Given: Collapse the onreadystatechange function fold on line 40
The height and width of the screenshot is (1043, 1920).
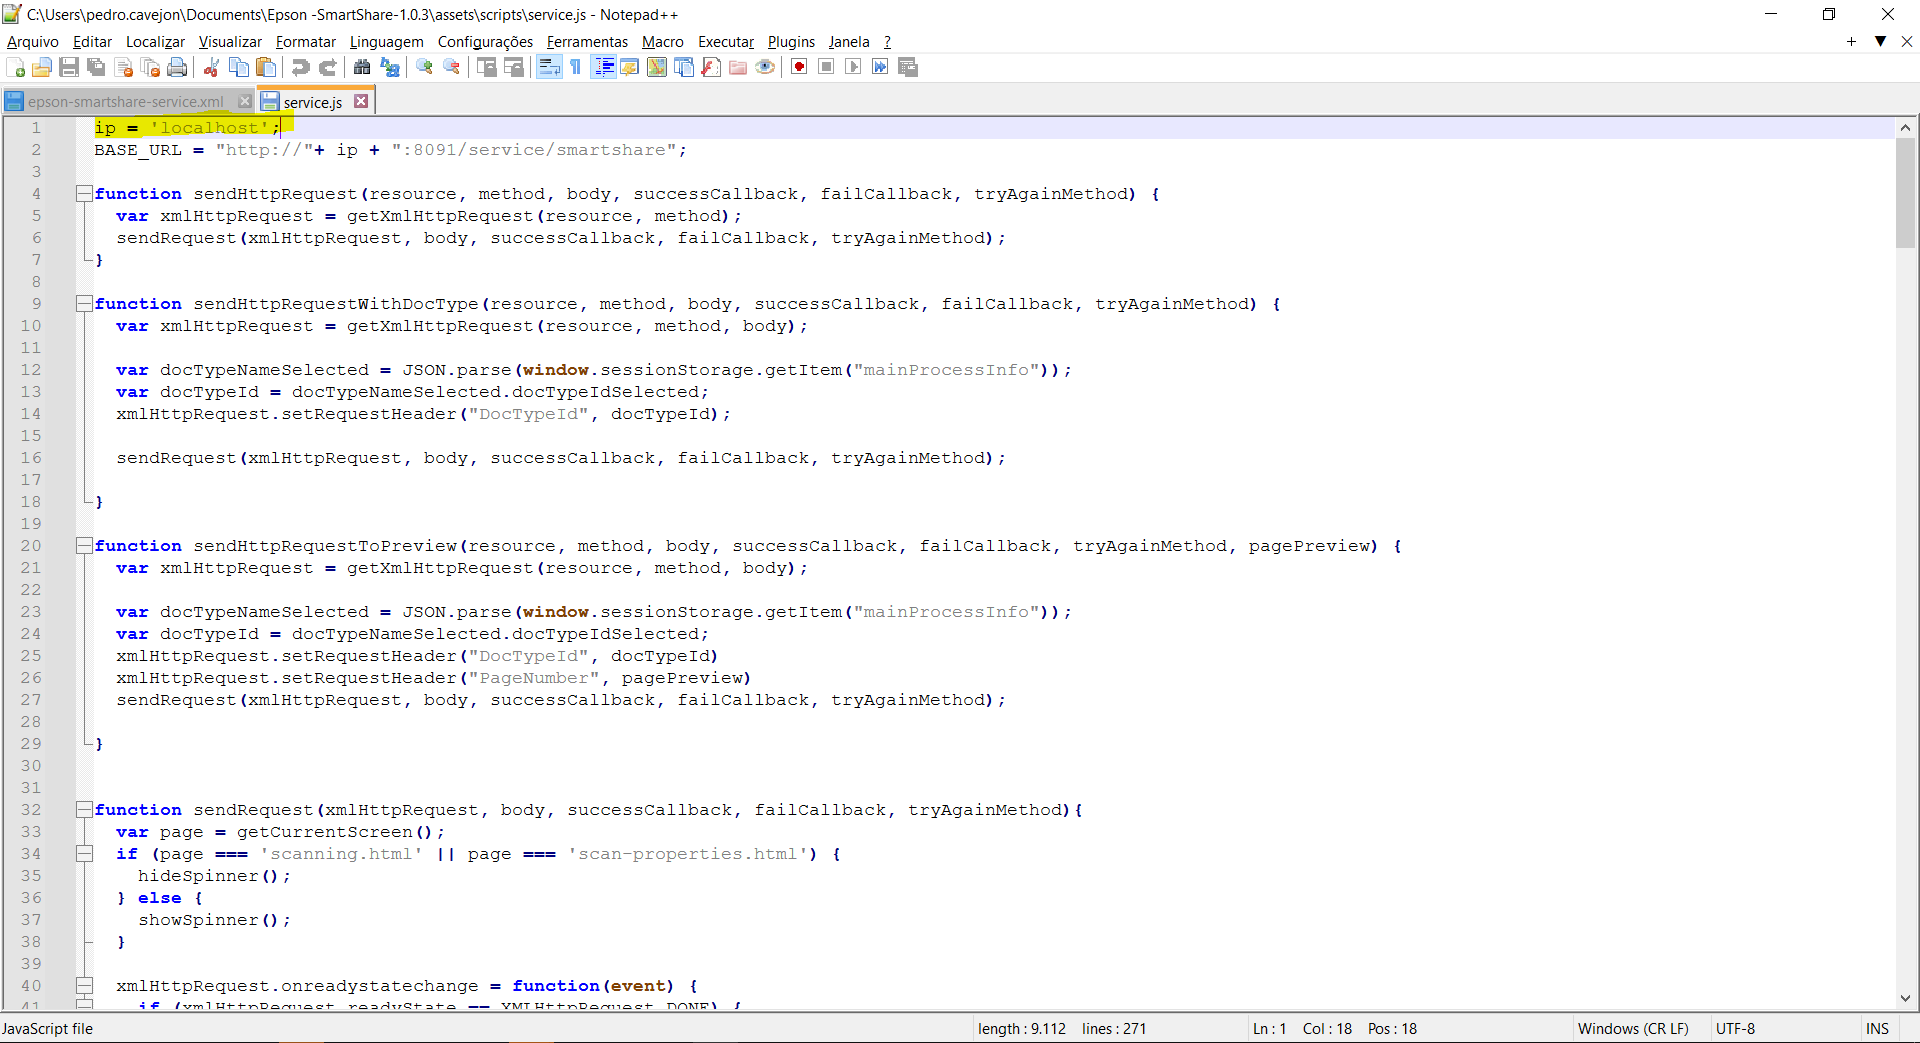Looking at the screenshot, I should pyautogui.click(x=84, y=986).
